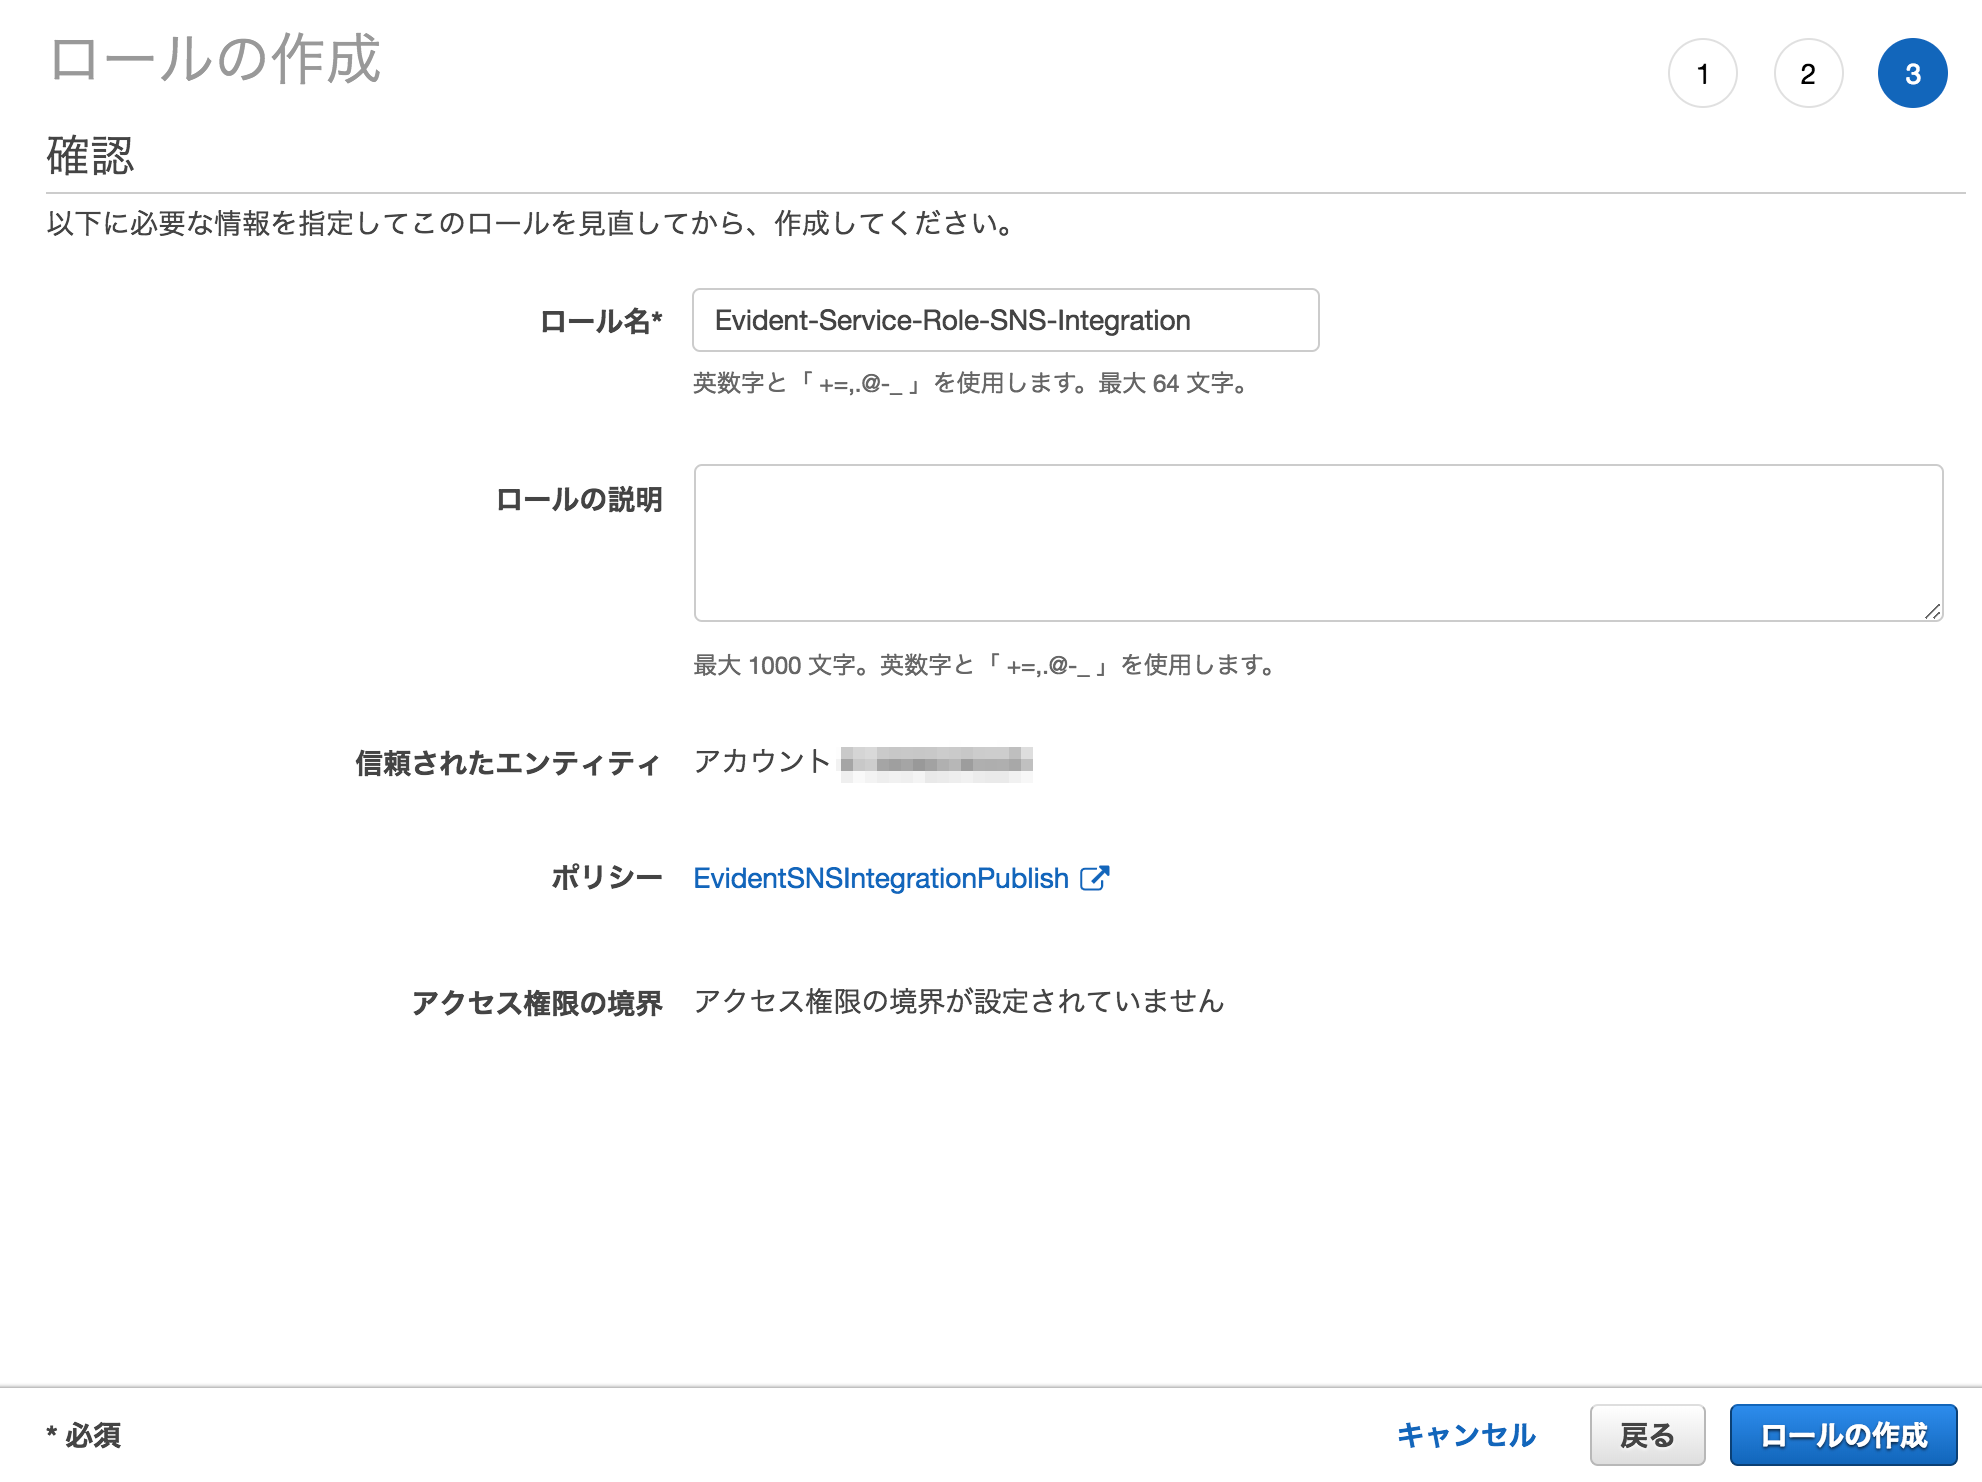Click the ロールの作成 page title
Viewport: 1982px width, 1482px height.
point(215,62)
